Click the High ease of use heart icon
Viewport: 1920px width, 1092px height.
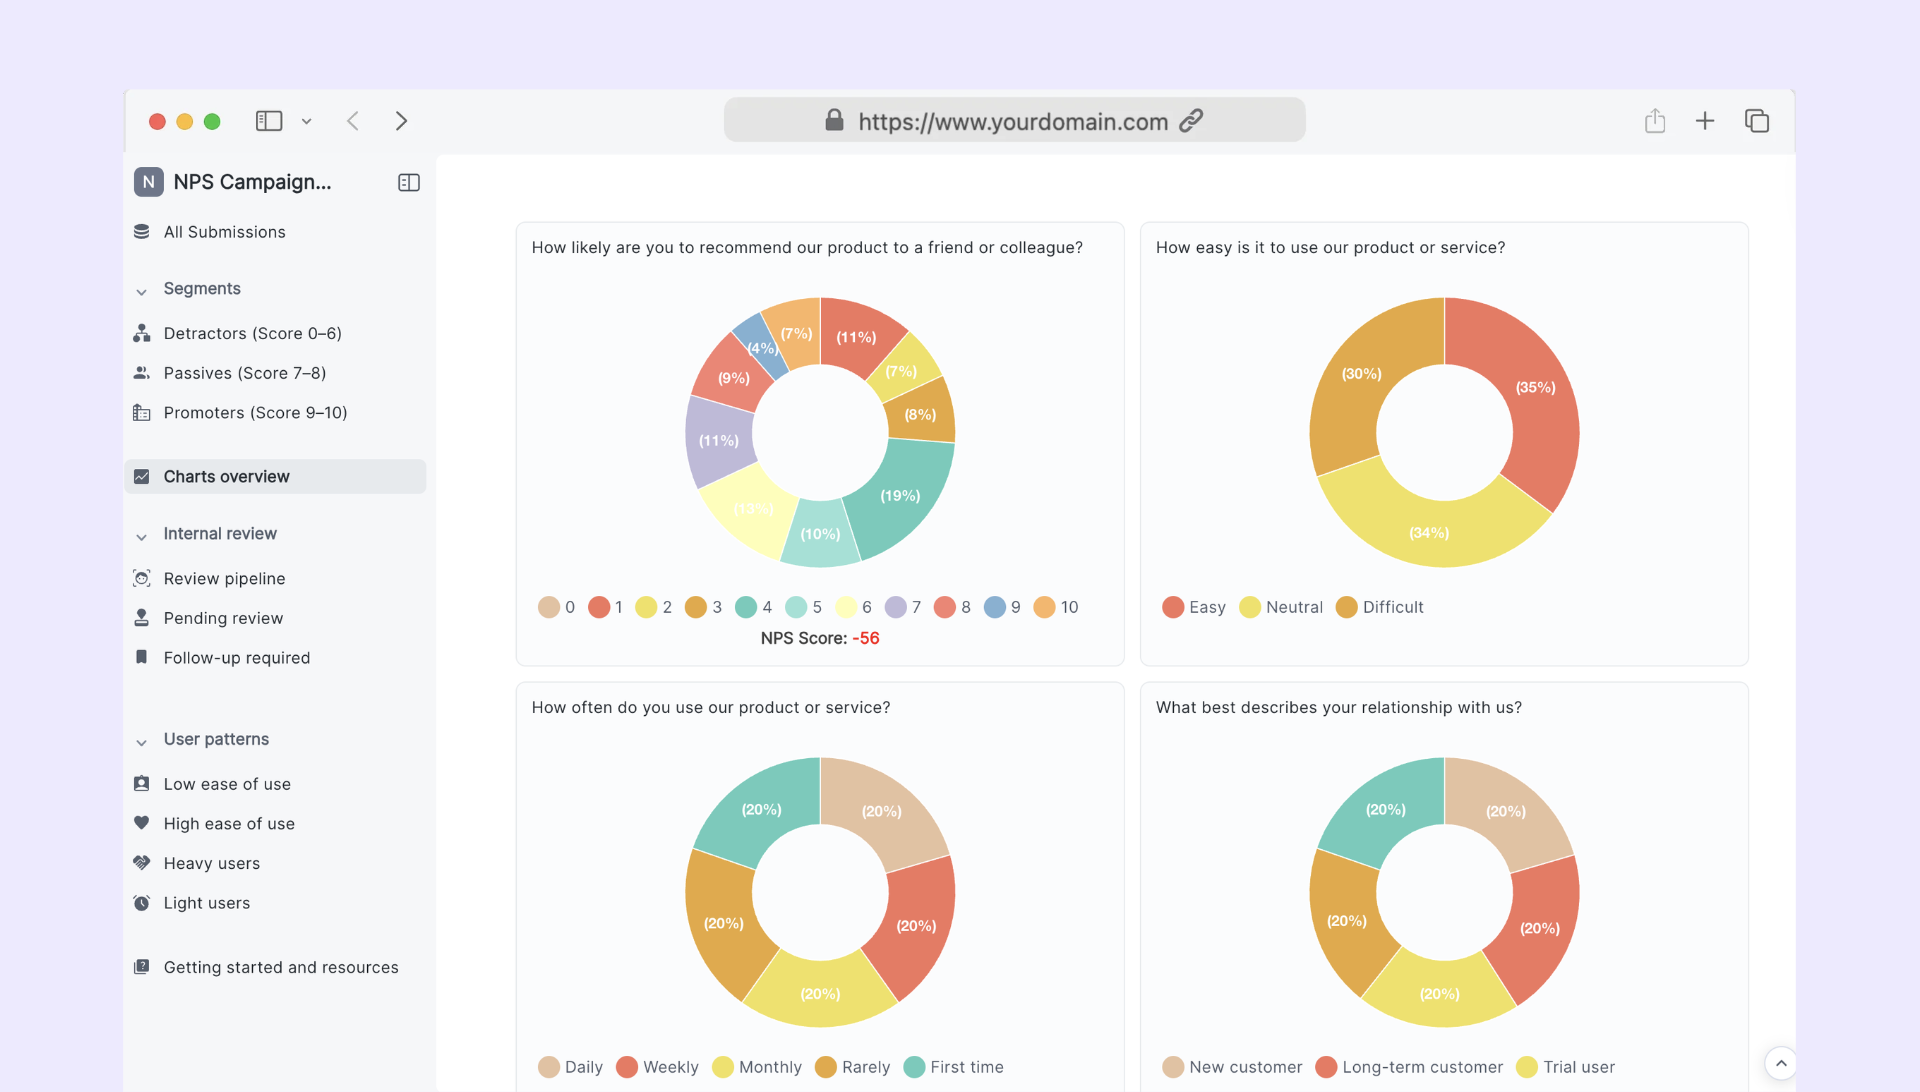point(142,823)
